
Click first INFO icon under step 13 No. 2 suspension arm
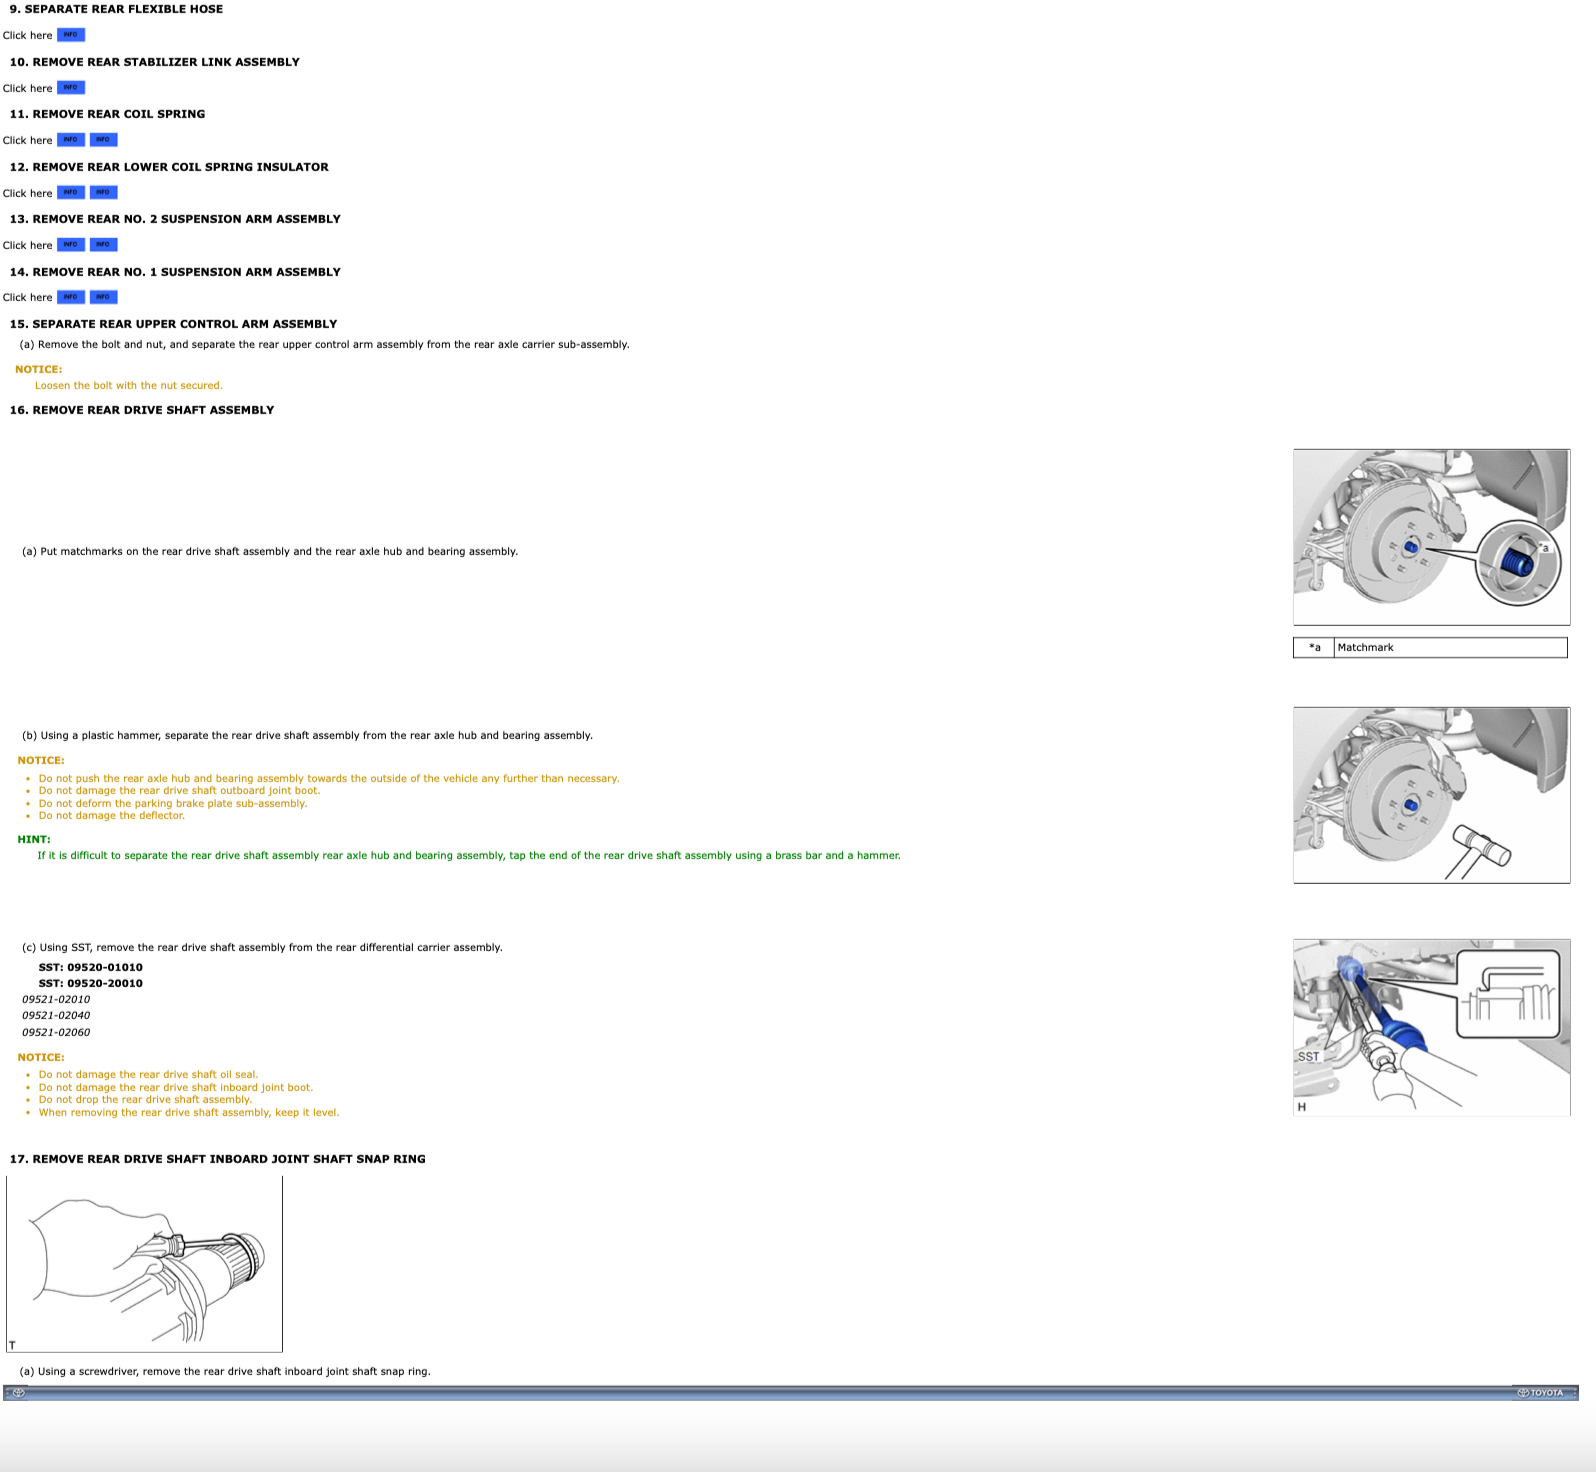coord(71,245)
